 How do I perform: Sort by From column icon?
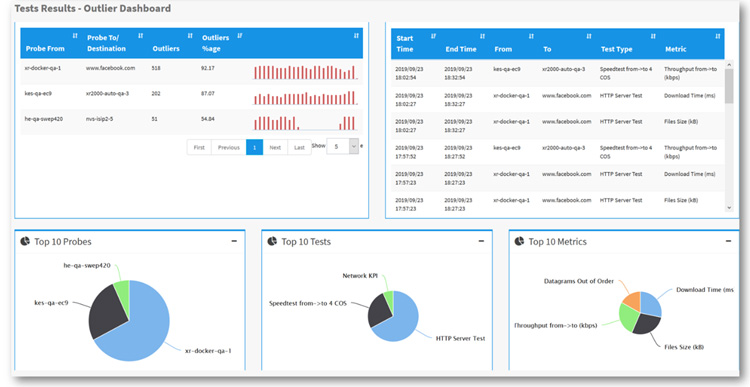pos(531,36)
